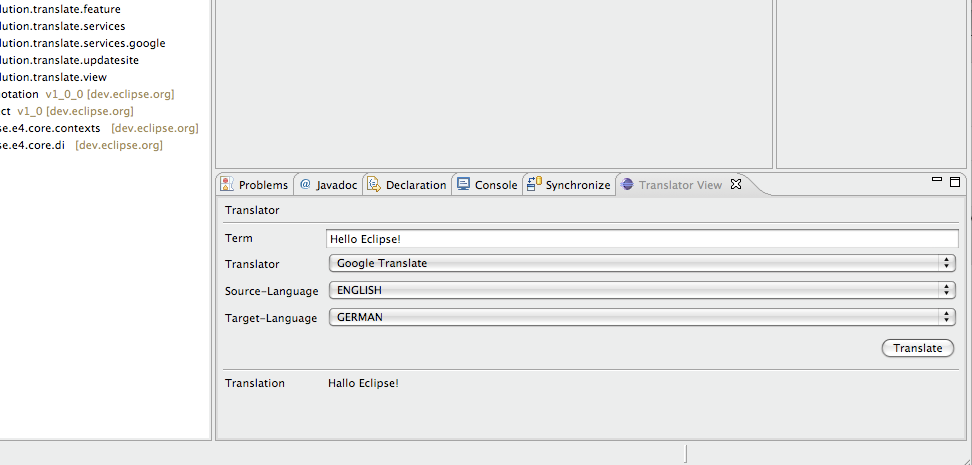Click the Translation result 'Hallo Eclipse!'
This screenshot has width=972, height=465.
coord(363,383)
